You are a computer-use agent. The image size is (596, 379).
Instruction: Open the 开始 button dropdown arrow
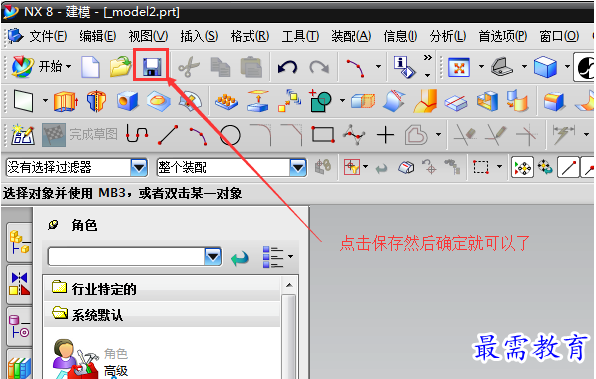pos(68,67)
